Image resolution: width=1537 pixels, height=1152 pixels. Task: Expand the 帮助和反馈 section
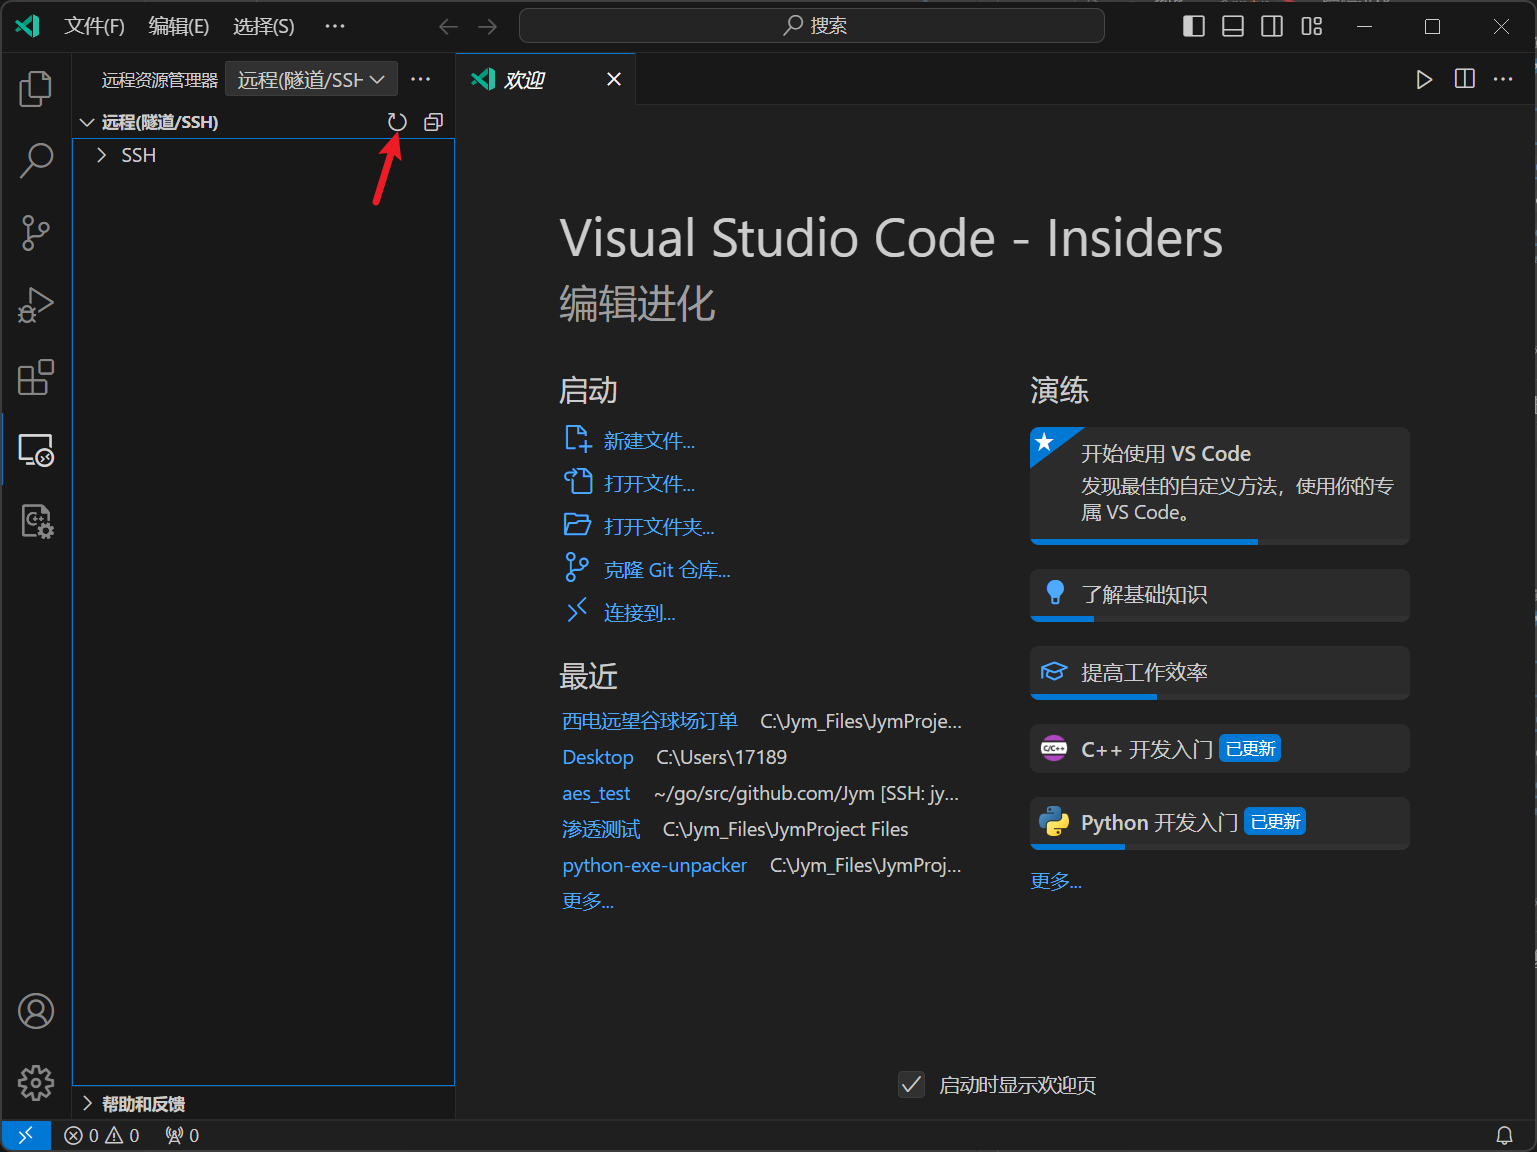pyautogui.click(x=133, y=1103)
